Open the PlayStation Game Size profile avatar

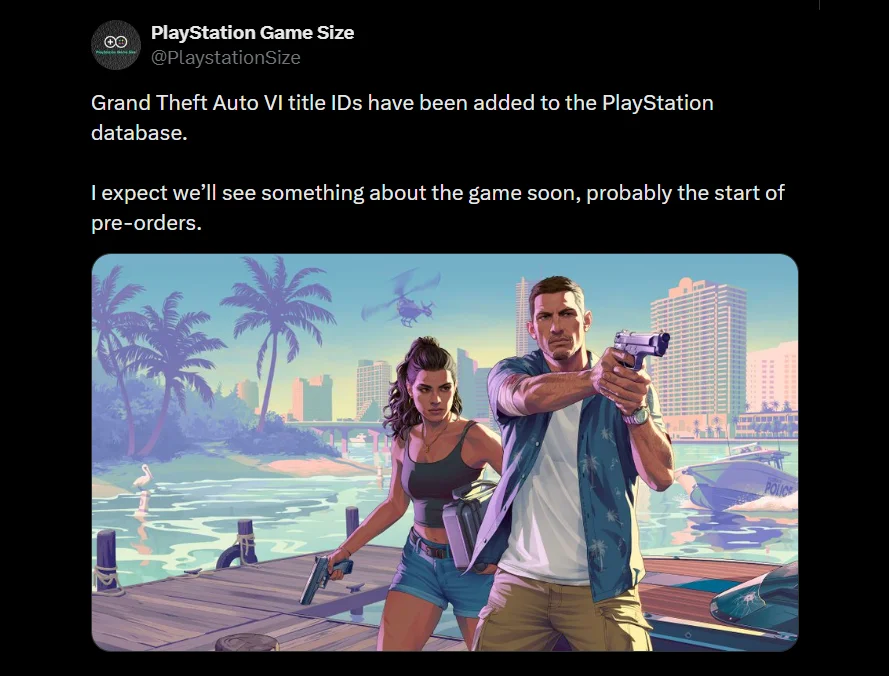116,45
